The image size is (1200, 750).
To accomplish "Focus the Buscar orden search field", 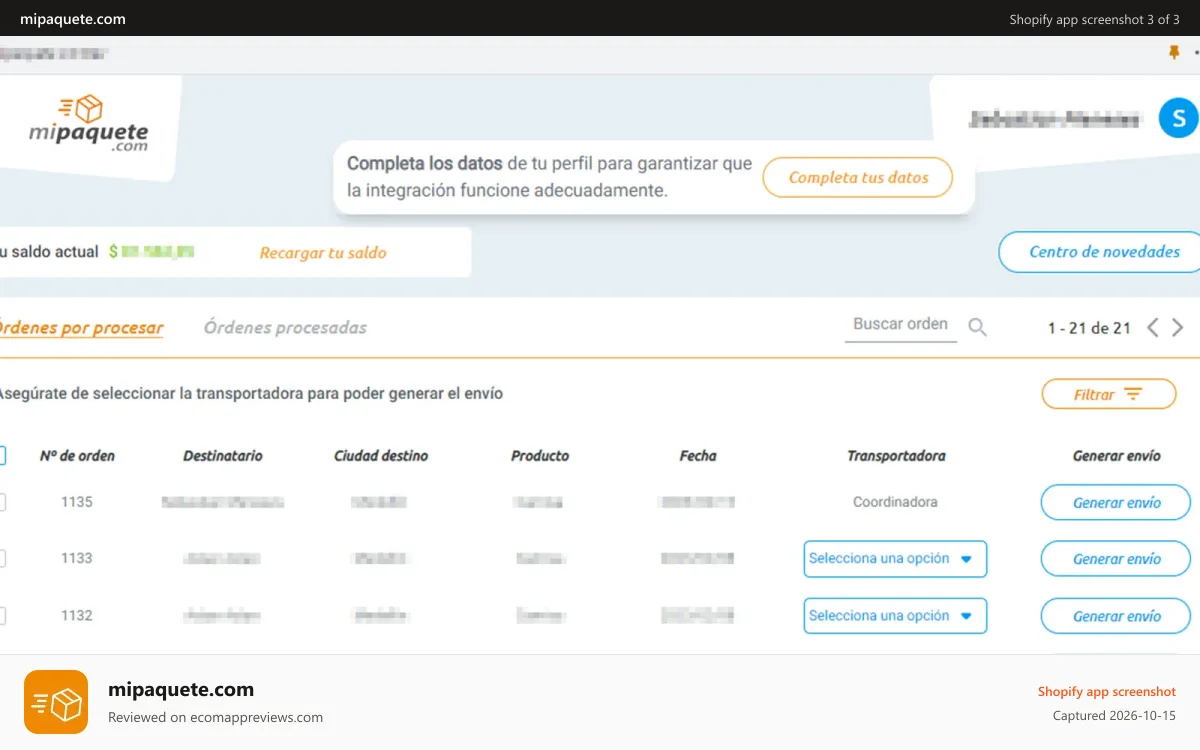I will [901, 325].
